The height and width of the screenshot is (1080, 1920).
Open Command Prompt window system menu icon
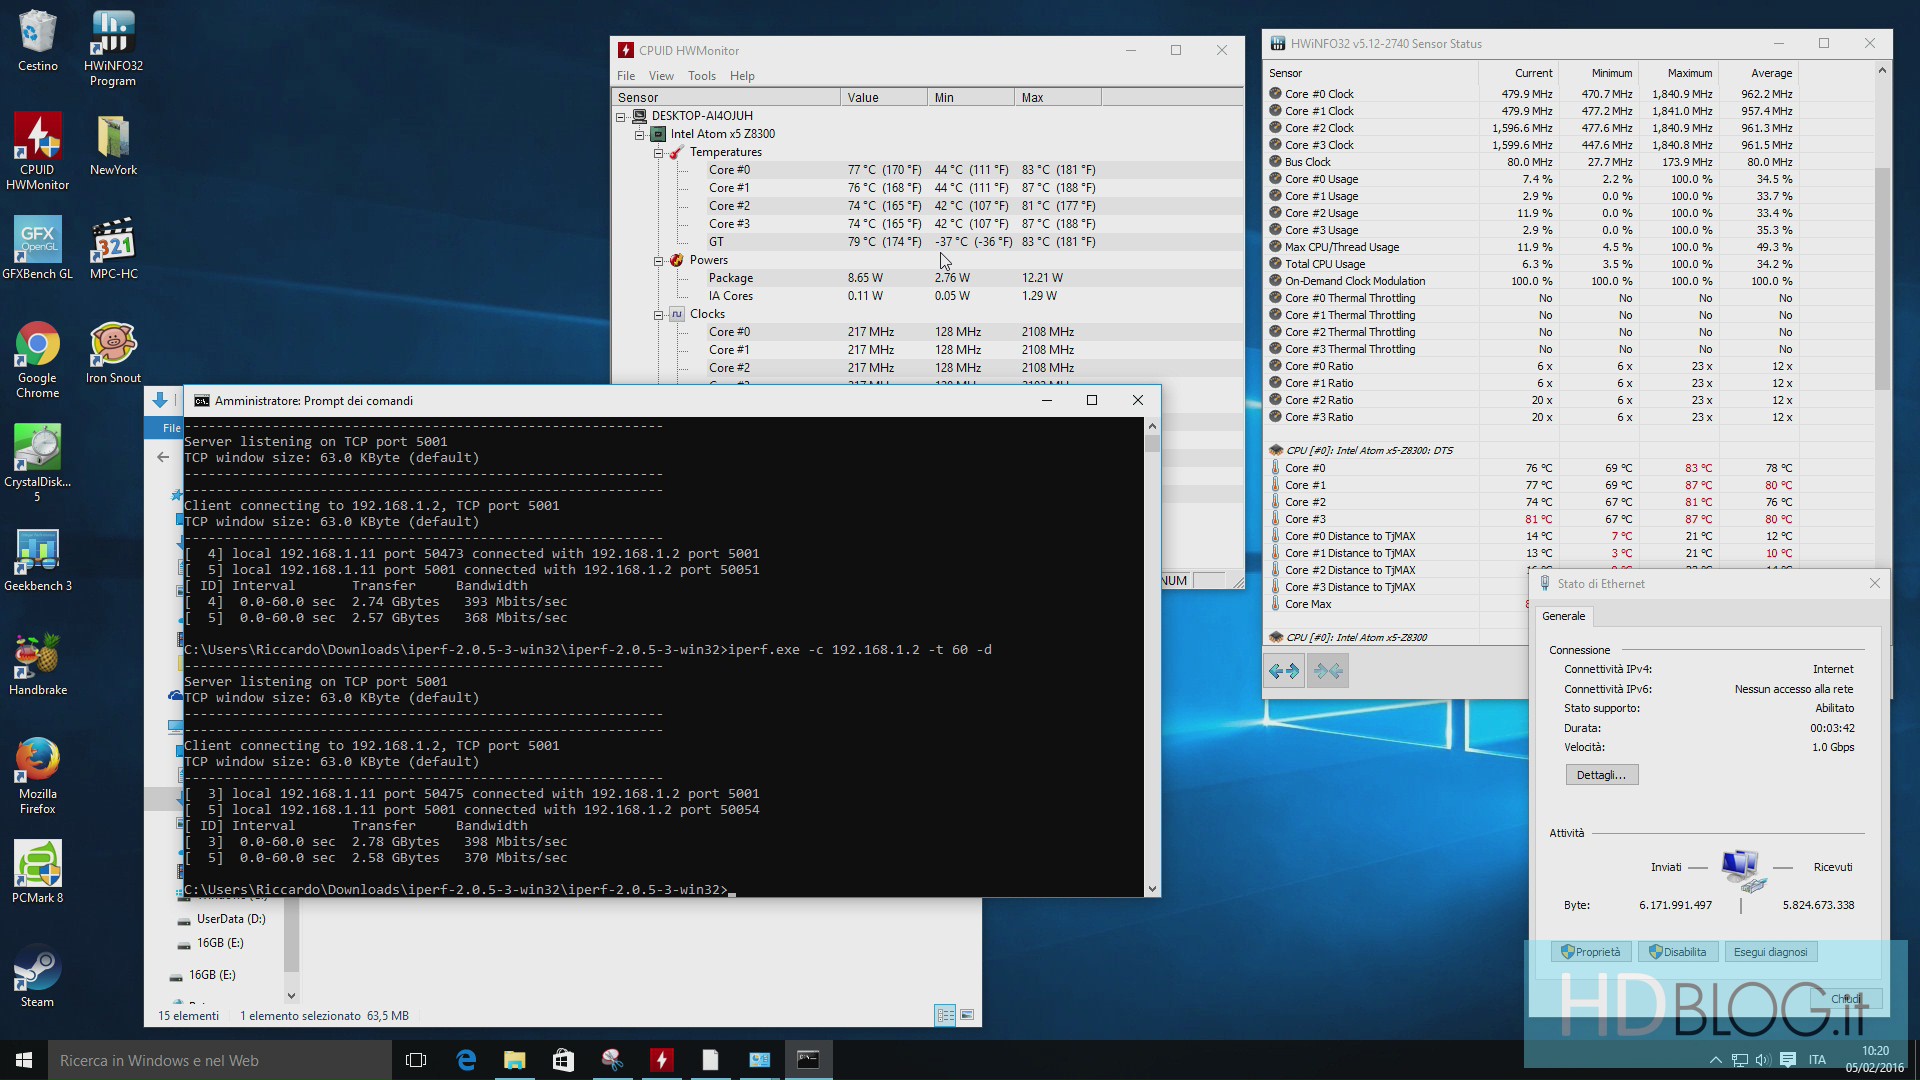pos(201,401)
